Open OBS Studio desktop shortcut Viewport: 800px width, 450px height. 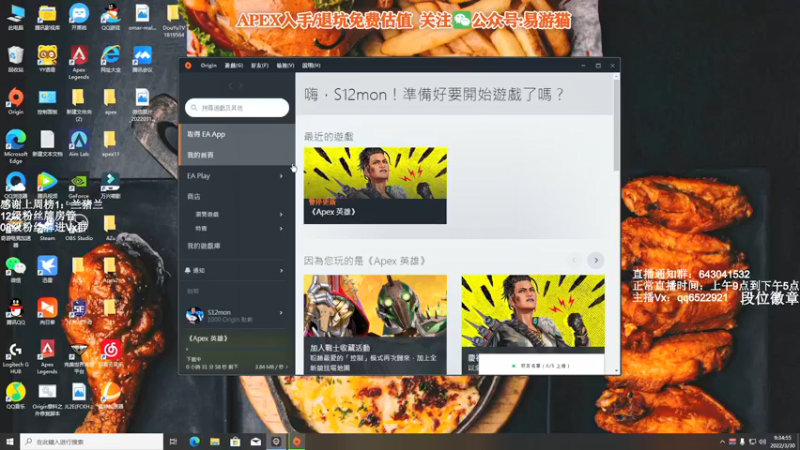point(79,228)
